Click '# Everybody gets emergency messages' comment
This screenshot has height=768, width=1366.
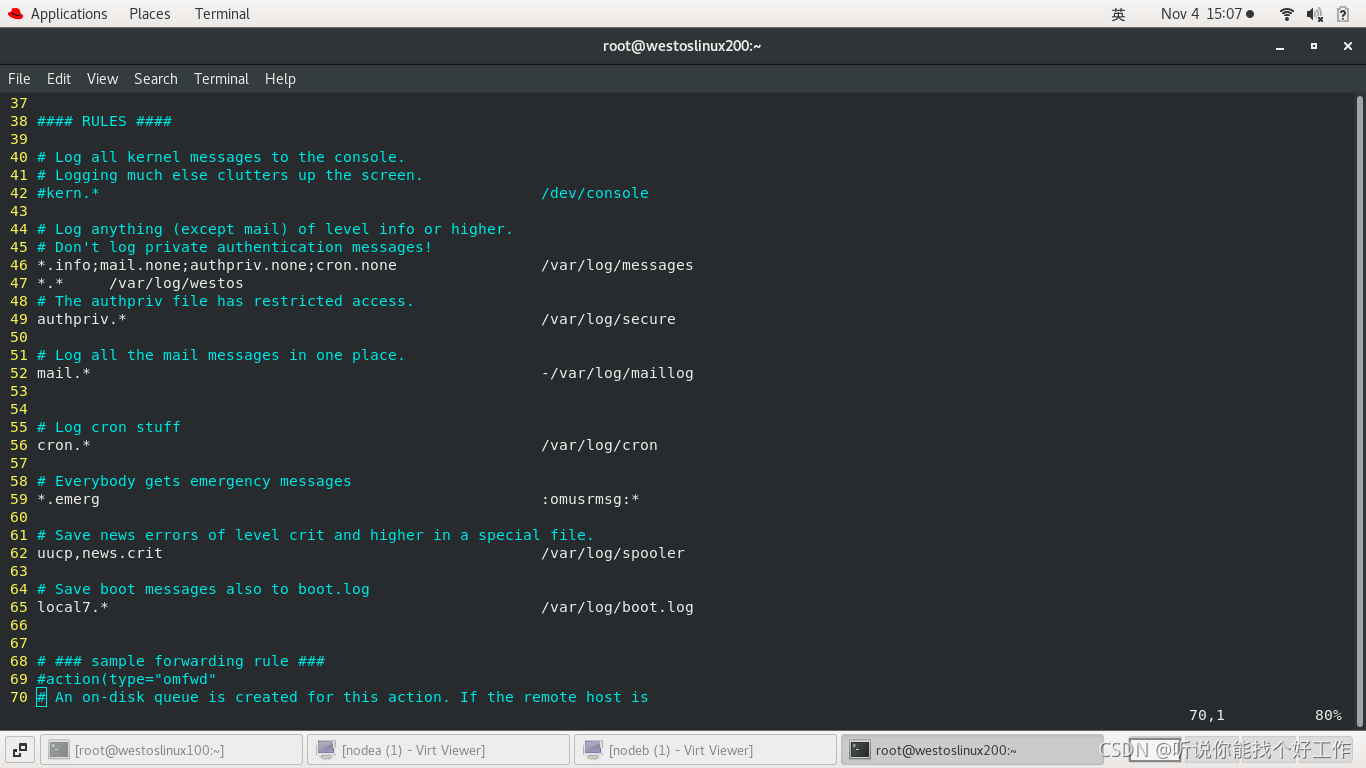[194, 481]
